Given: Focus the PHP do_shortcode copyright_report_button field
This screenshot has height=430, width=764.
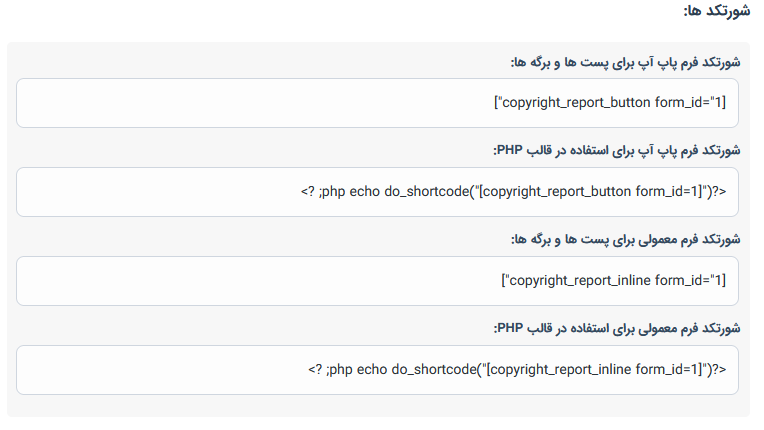Looking at the screenshot, I should tap(377, 192).
